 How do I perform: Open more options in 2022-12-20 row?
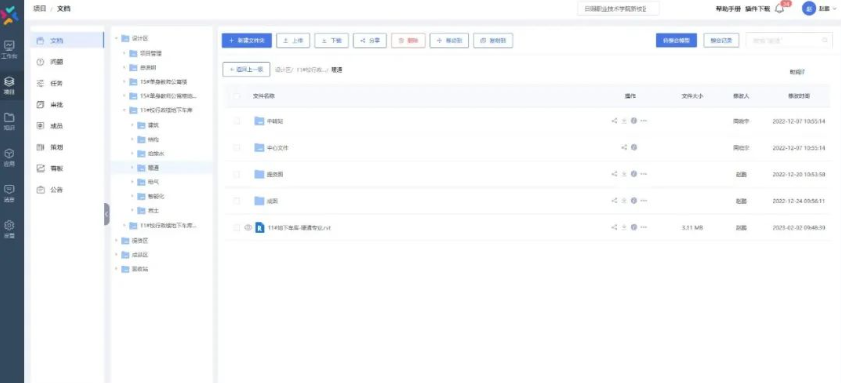pyautogui.click(x=644, y=174)
